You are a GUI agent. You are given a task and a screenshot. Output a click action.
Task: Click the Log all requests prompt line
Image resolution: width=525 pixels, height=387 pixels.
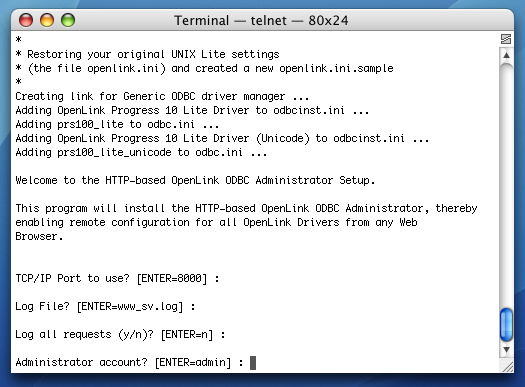120,334
